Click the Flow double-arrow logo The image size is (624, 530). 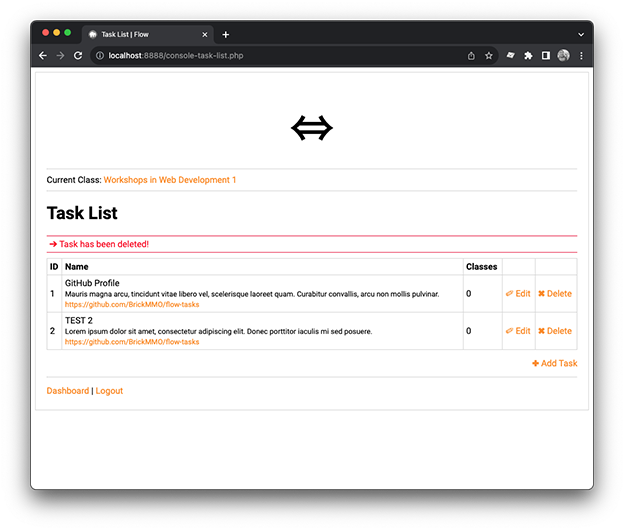(311, 128)
